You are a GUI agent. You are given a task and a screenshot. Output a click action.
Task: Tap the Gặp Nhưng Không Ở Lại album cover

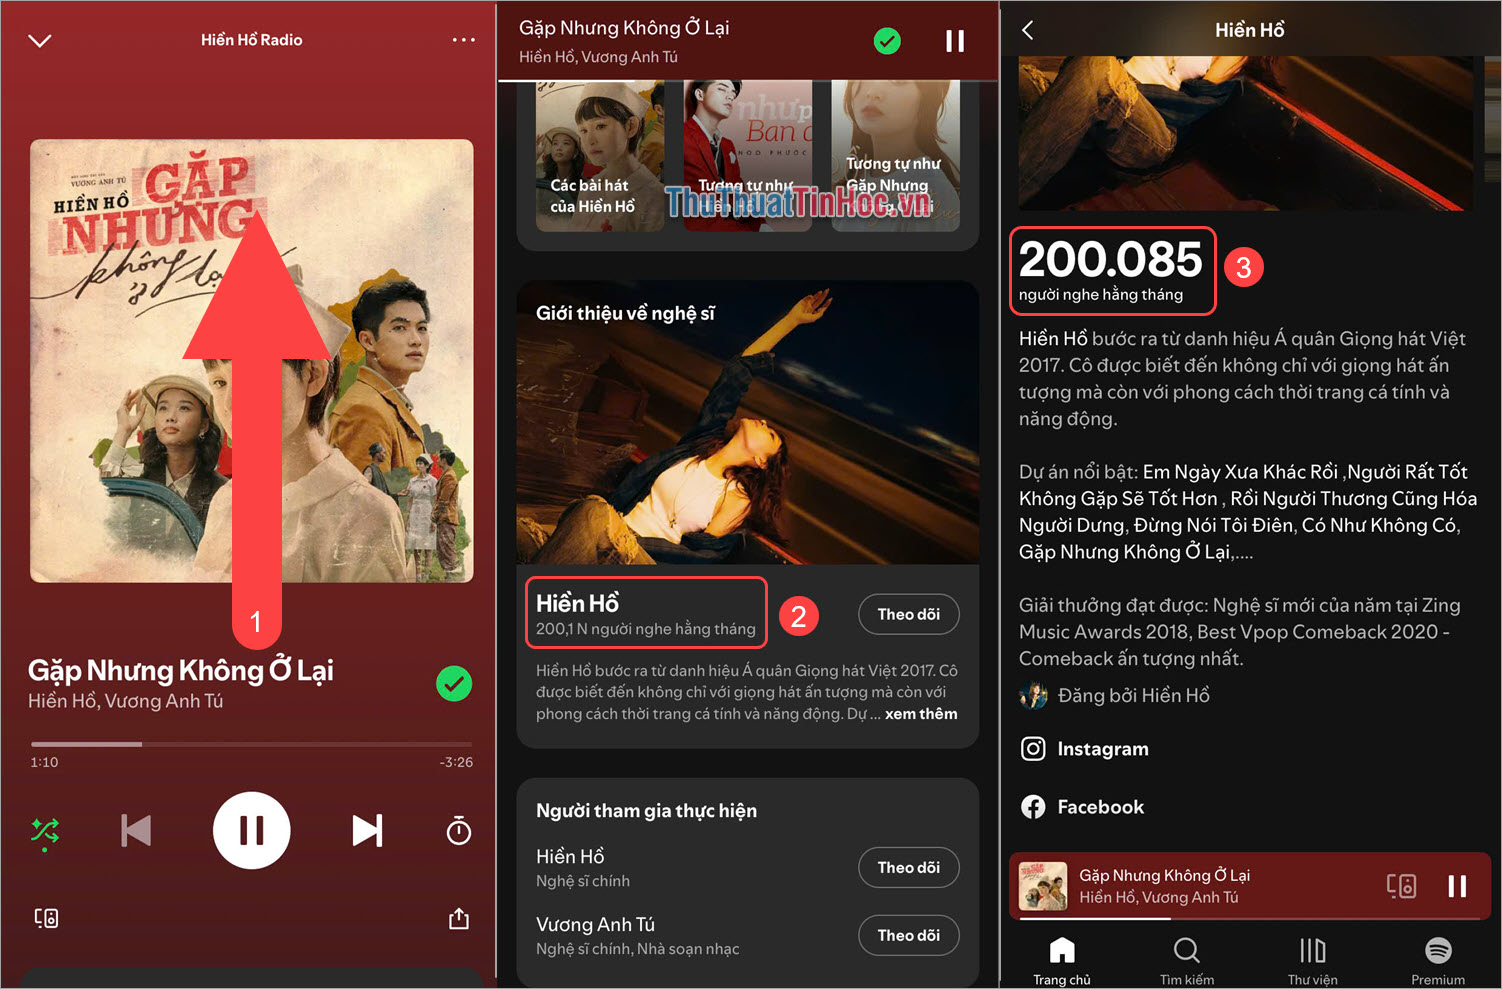pos(252,361)
